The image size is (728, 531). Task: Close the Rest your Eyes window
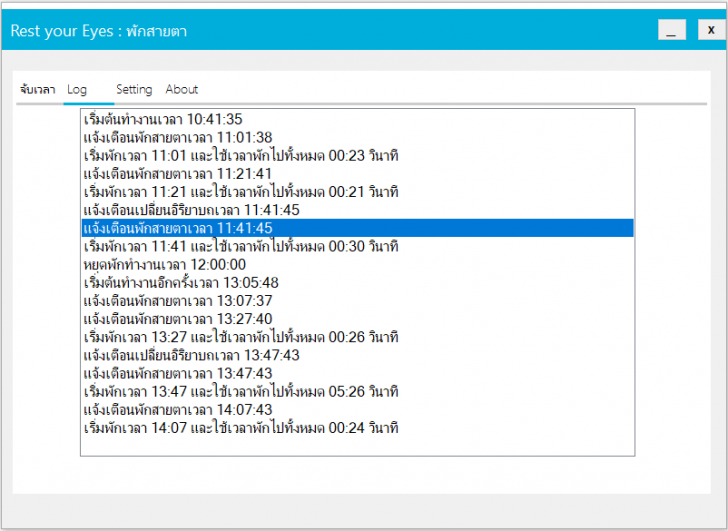(711, 30)
